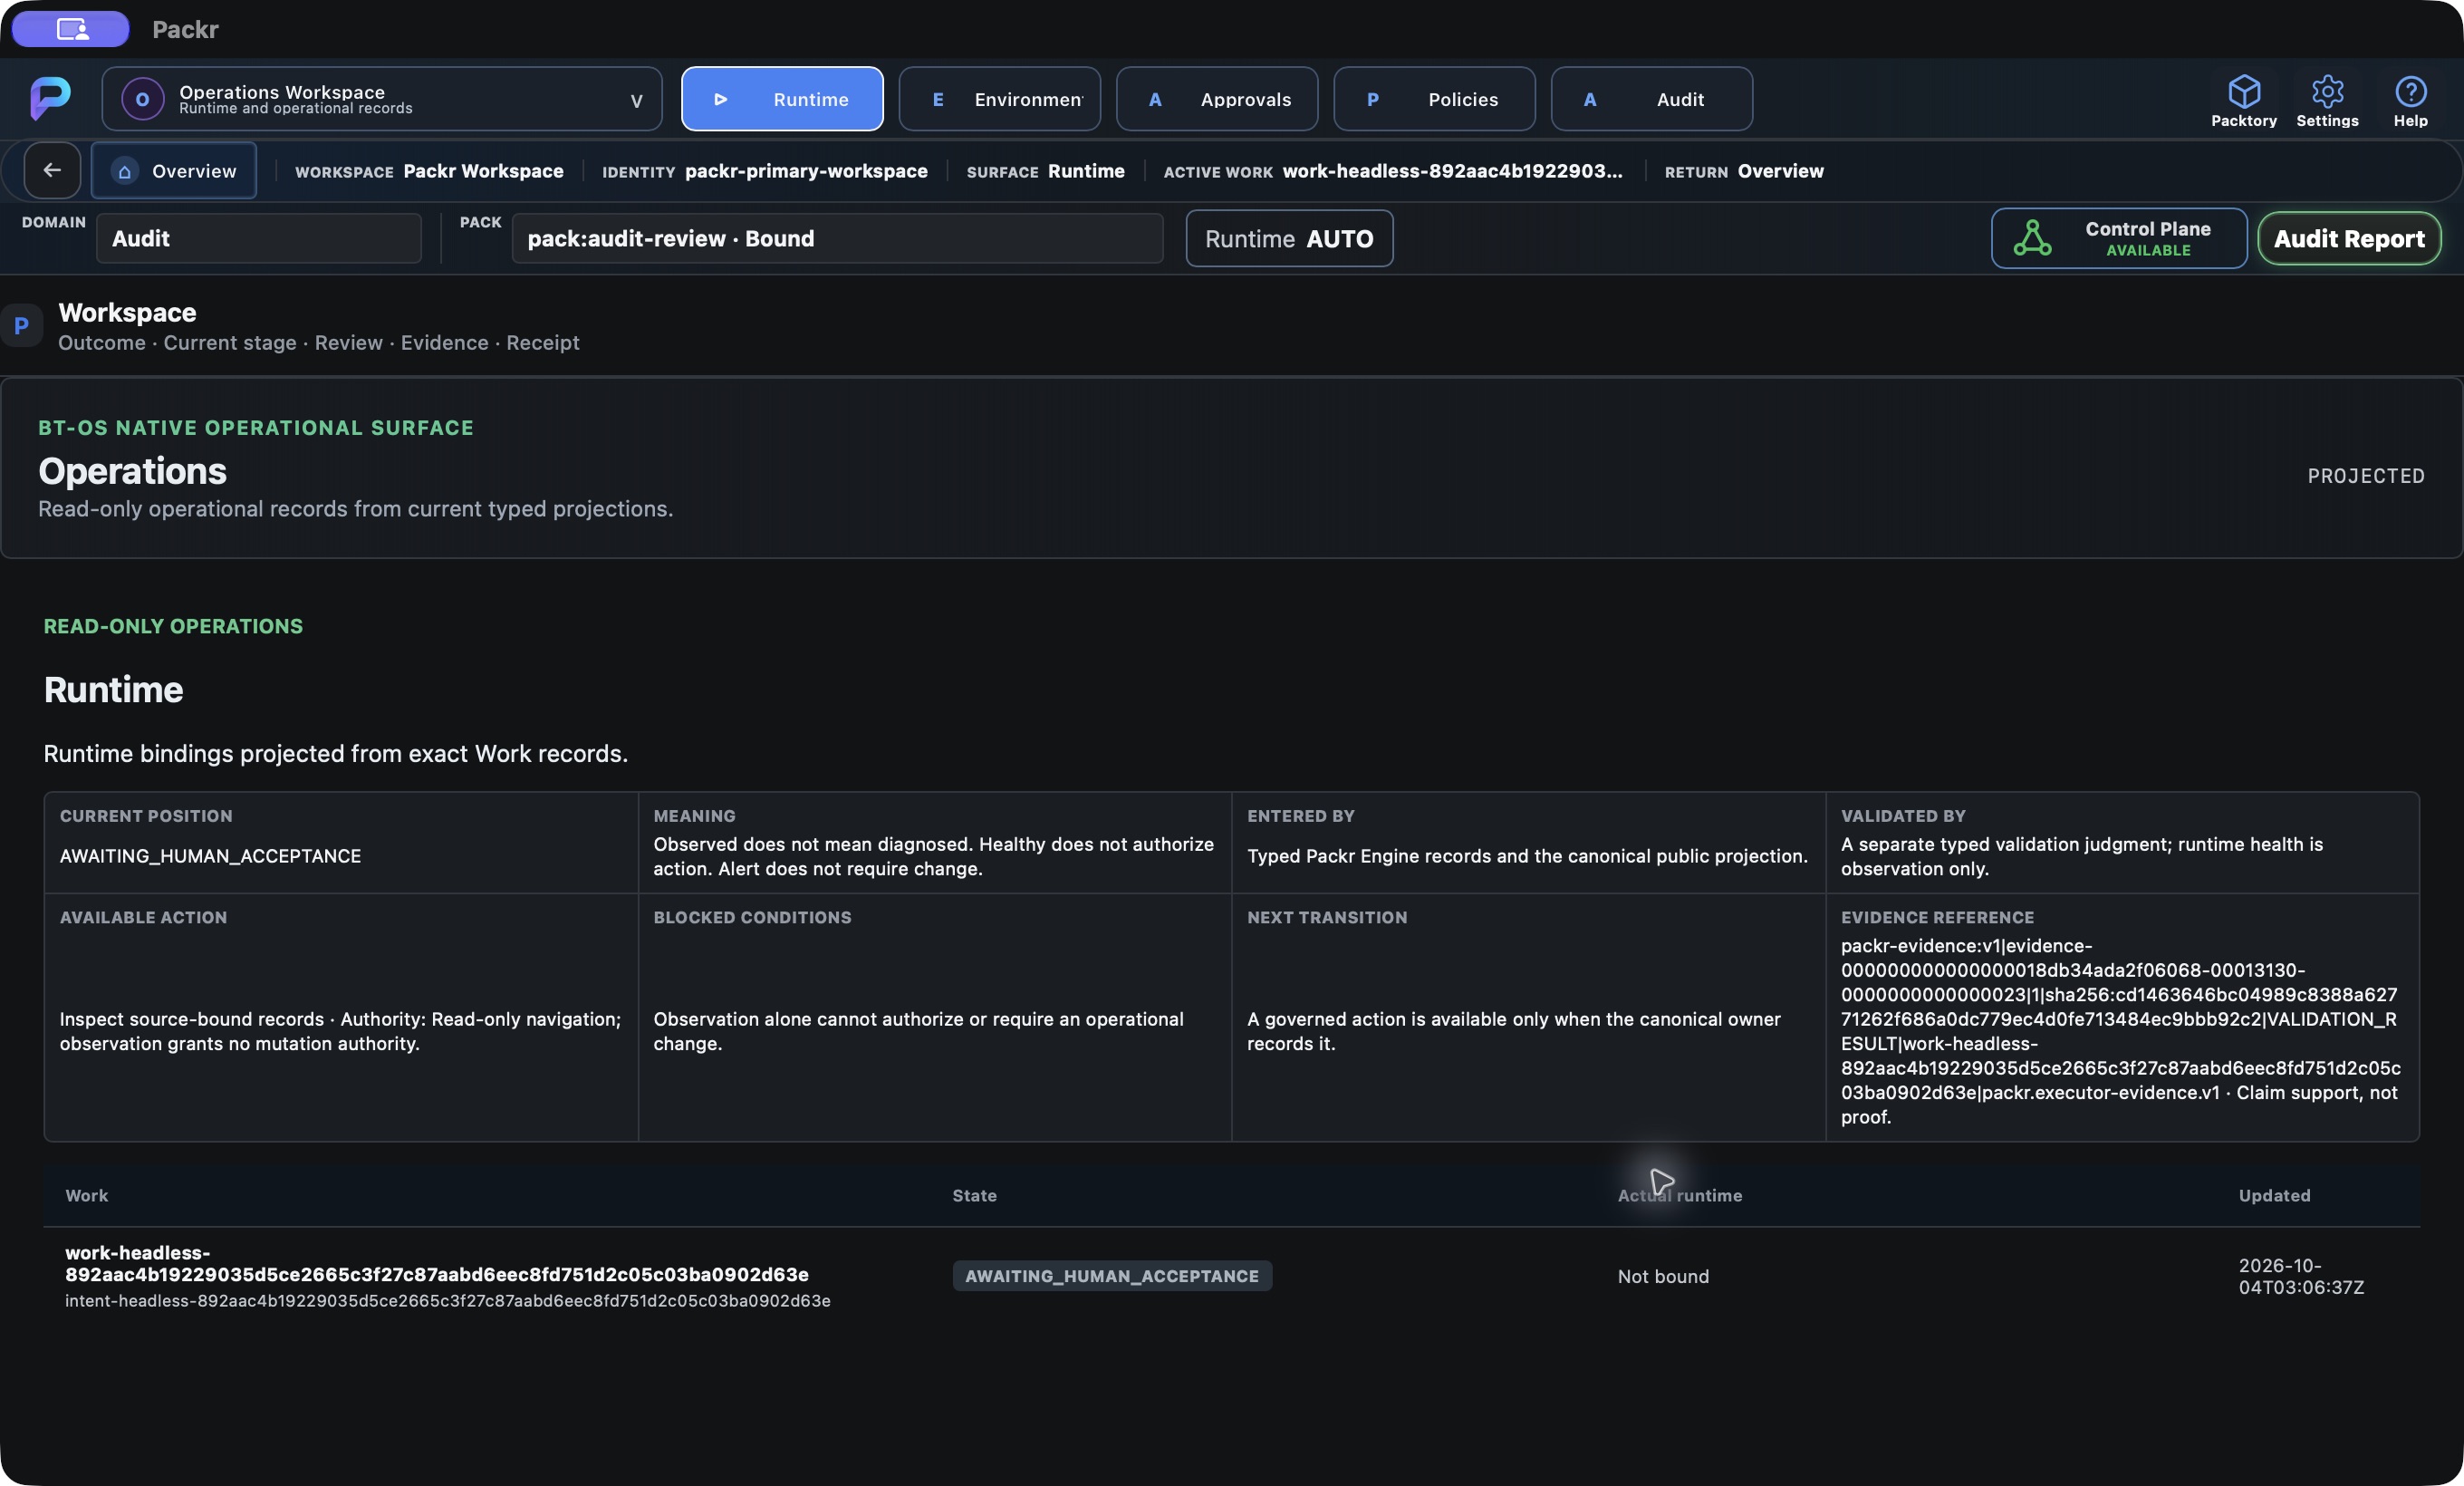Click the Actual runtime column header
Viewport: 2464px width, 1486px height.
click(x=1680, y=1195)
